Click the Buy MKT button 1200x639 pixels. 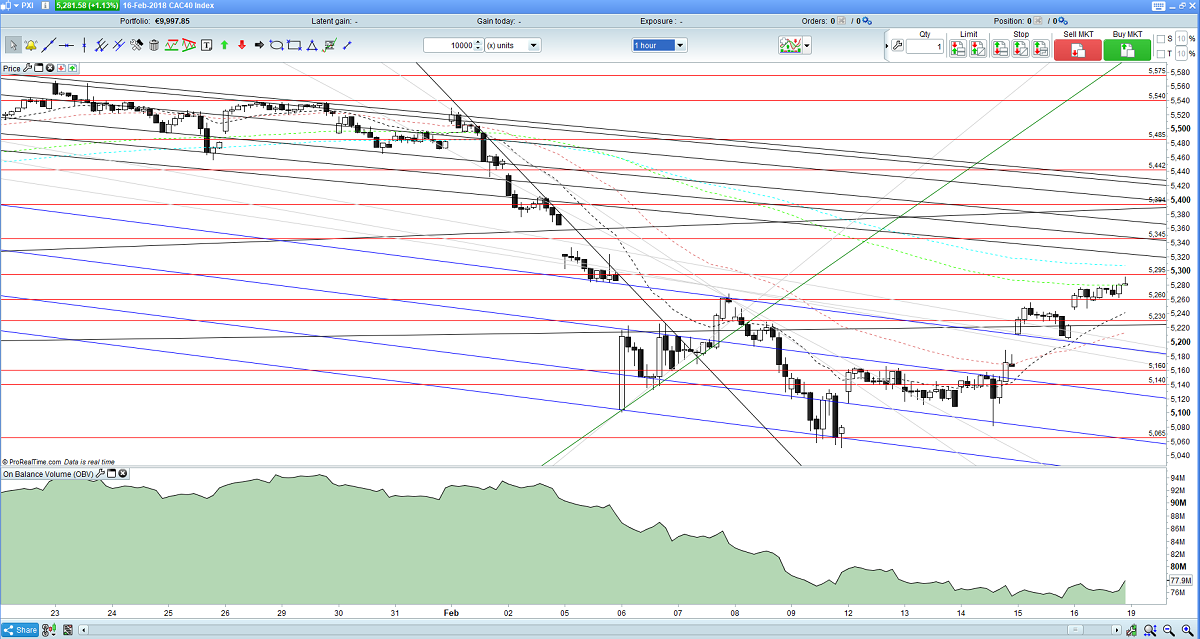(1127, 49)
